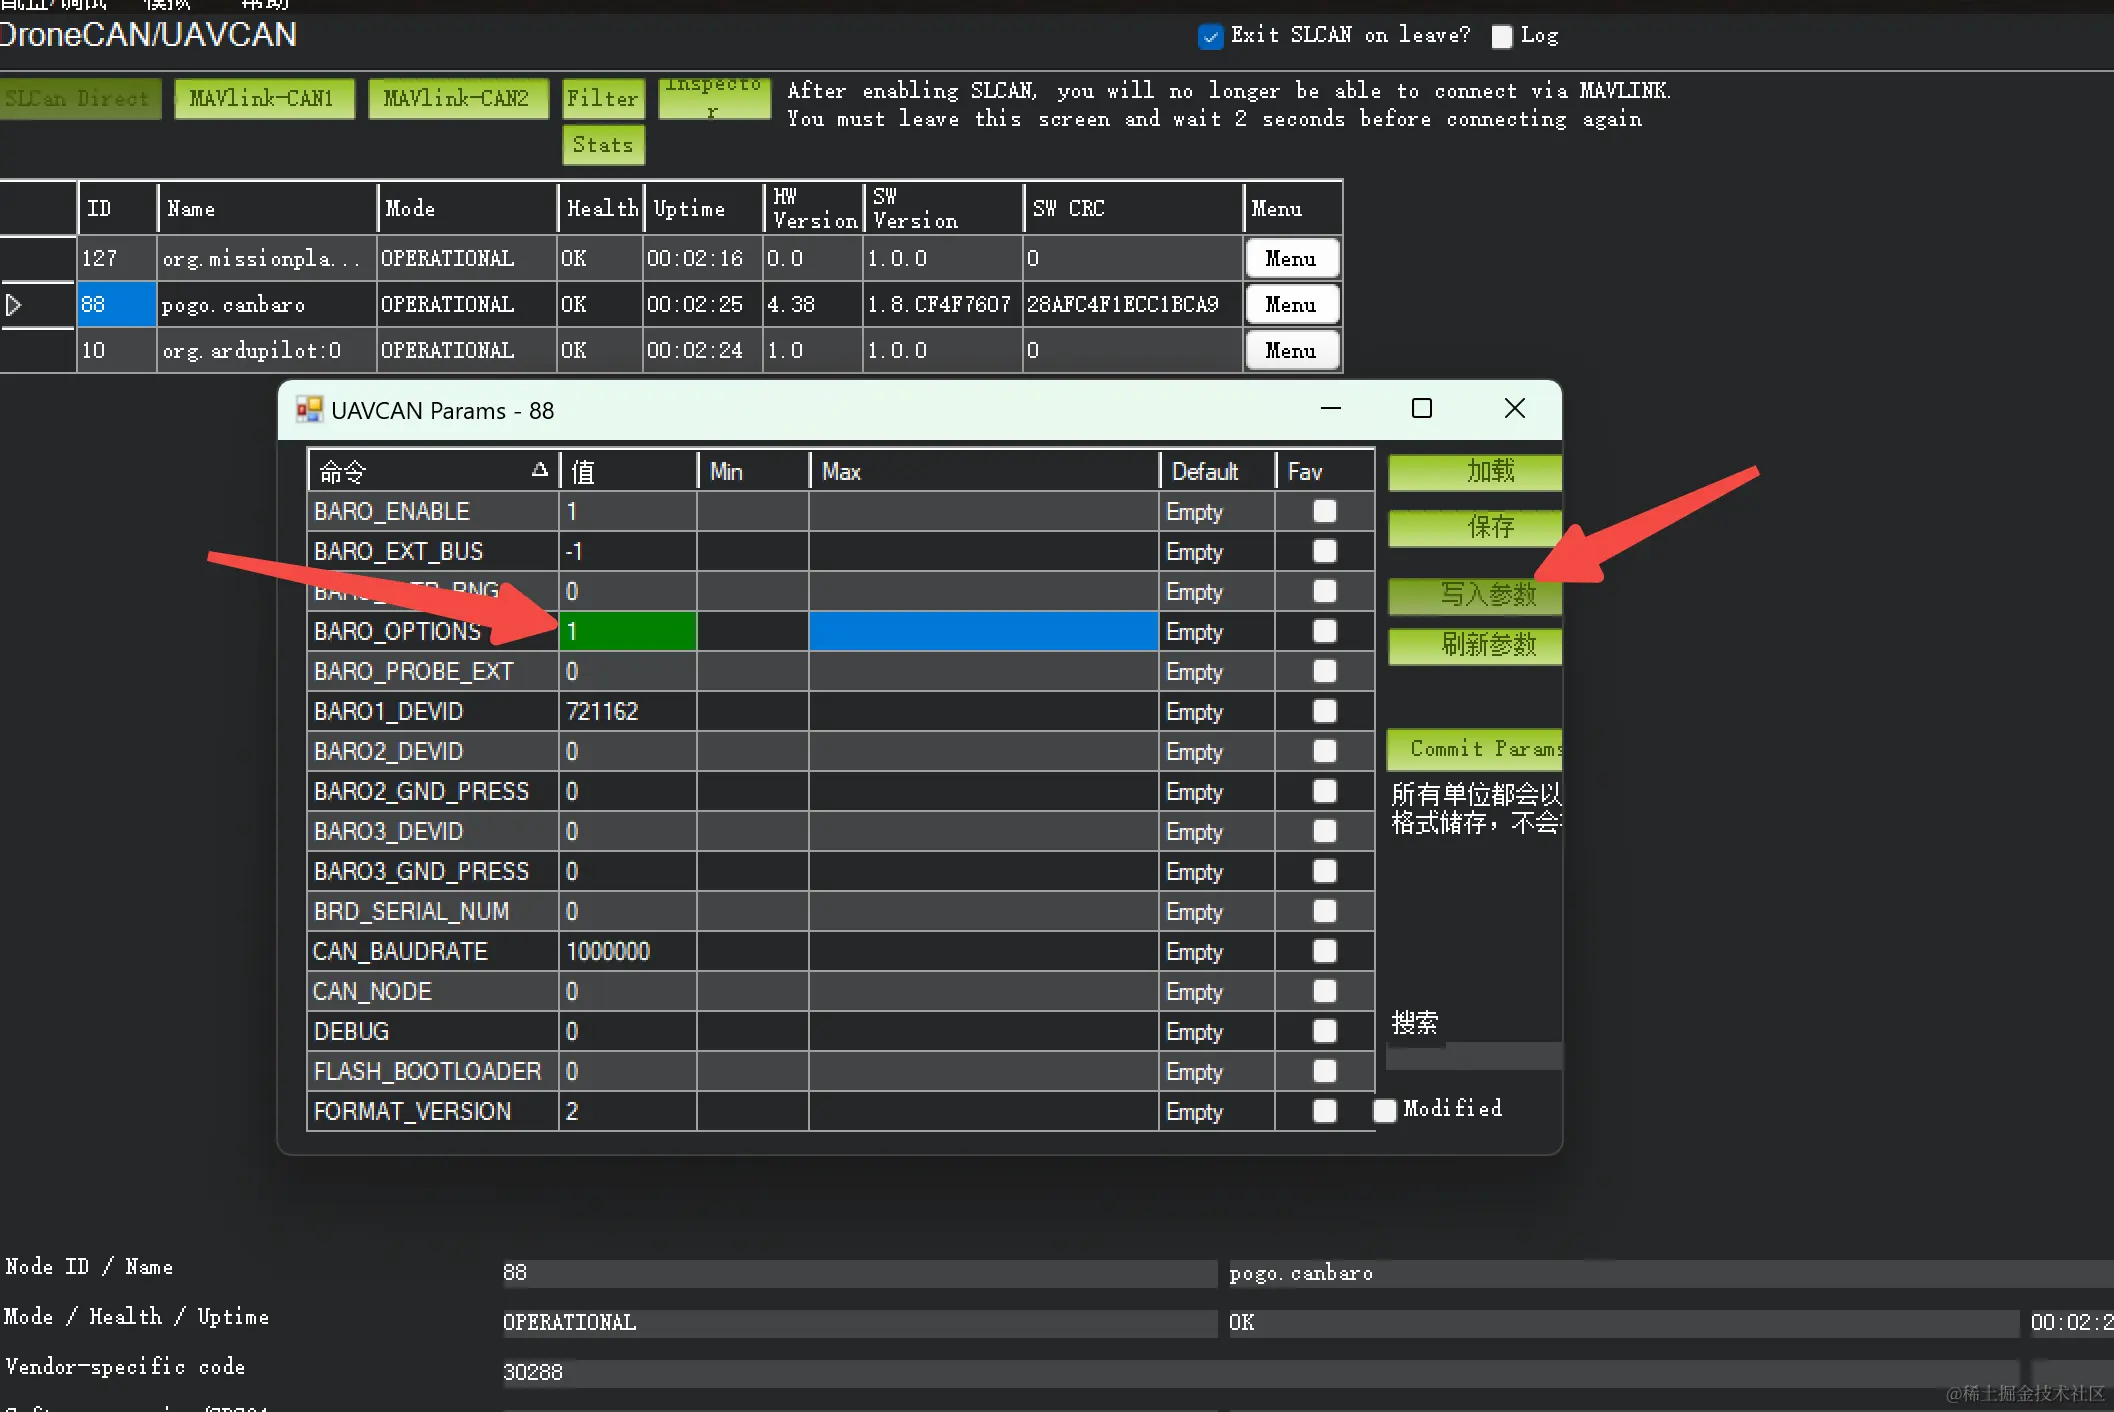This screenshot has height=1412, width=2114.
Task: Mark BARO_ENABLE as favorite
Action: (x=1324, y=511)
